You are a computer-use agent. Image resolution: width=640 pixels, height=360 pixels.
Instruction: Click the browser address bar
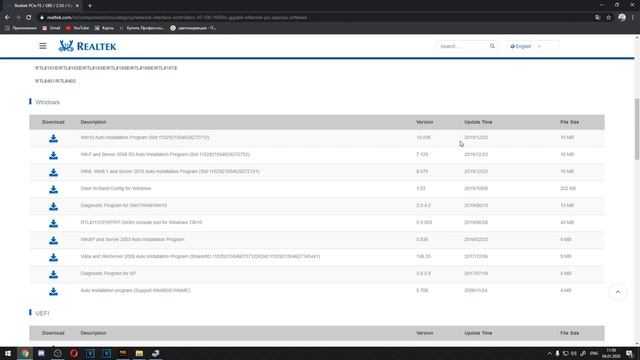pos(314,18)
